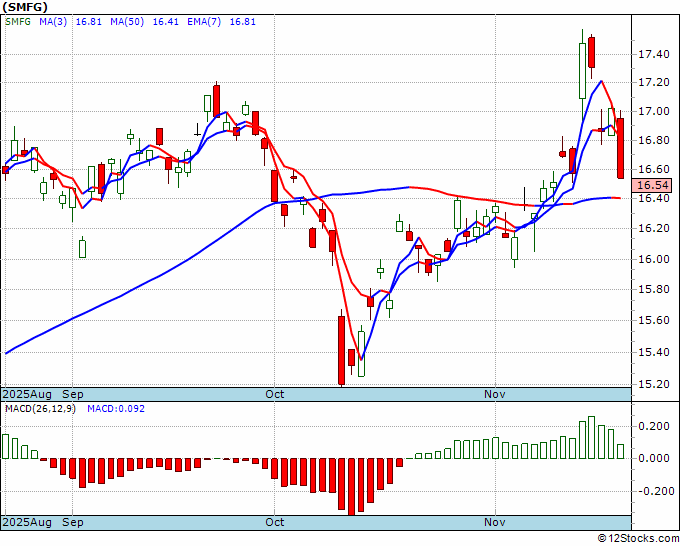Click the MACD(26,12,9) indicator label

[40, 409]
